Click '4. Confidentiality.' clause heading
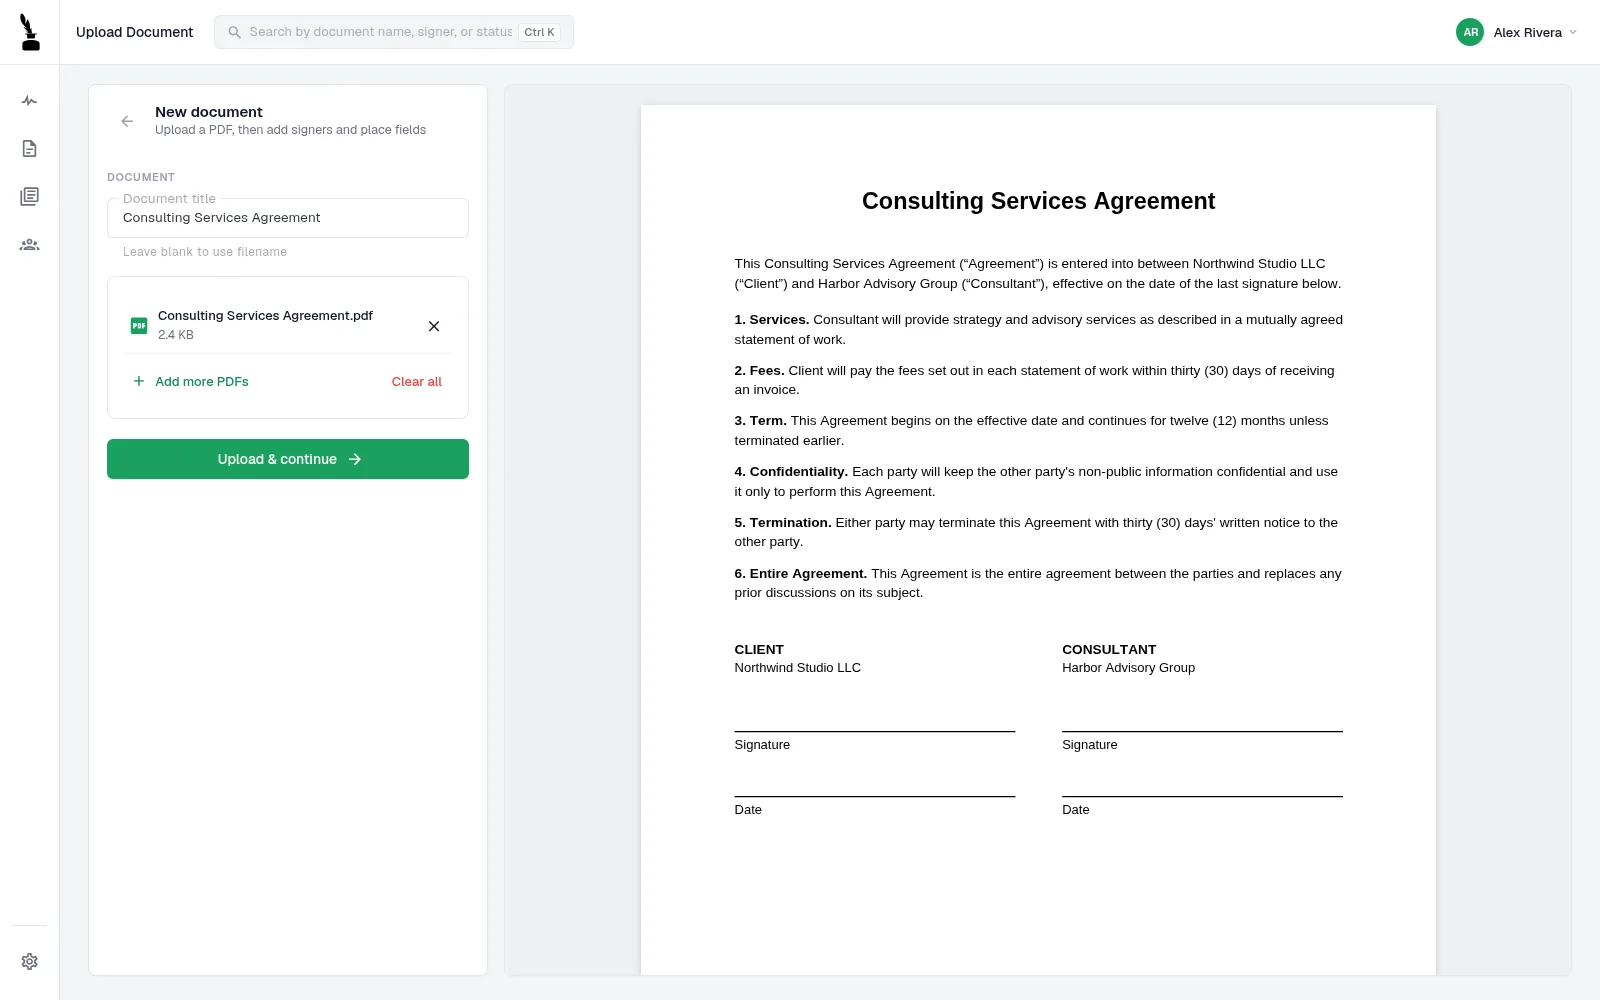This screenshot has height=1000, width=1600. point(791,472)
